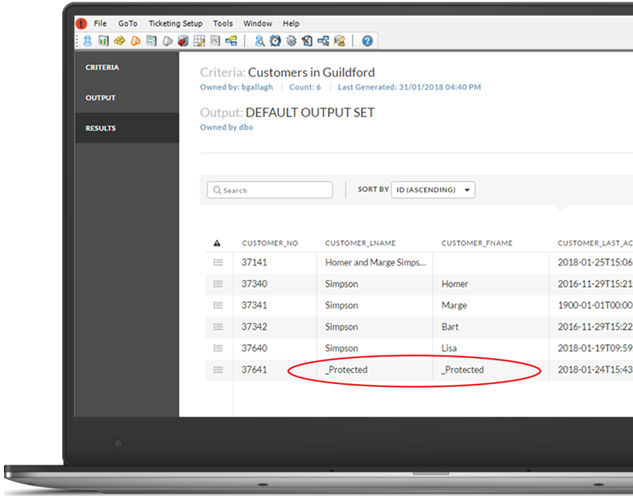
Task: Click the 'Count: 6' link
Action: coord(305,87)
